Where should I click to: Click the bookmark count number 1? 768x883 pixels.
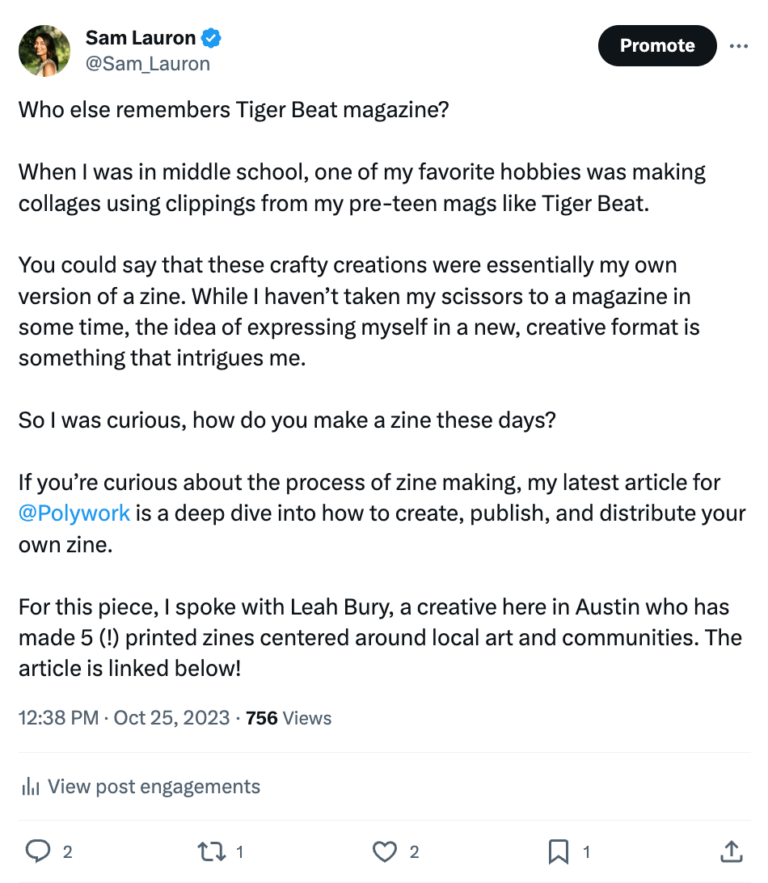[x=586, y=852]
